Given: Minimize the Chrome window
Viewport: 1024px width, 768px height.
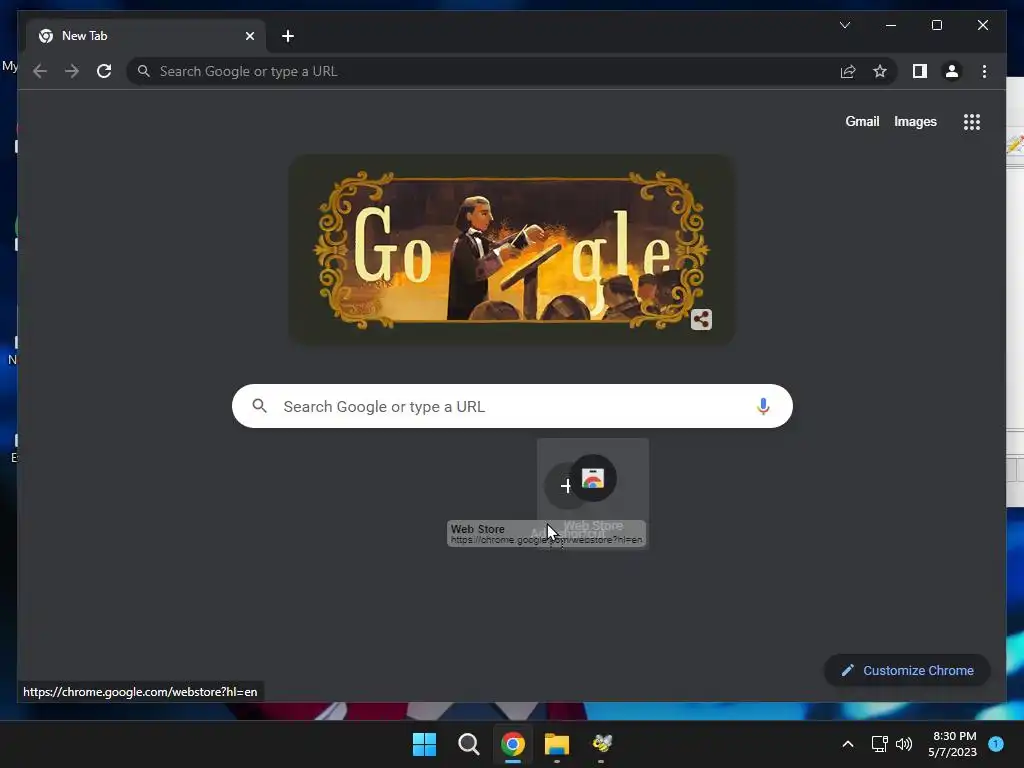Looking at the screenshot, I should coord(890,25).
